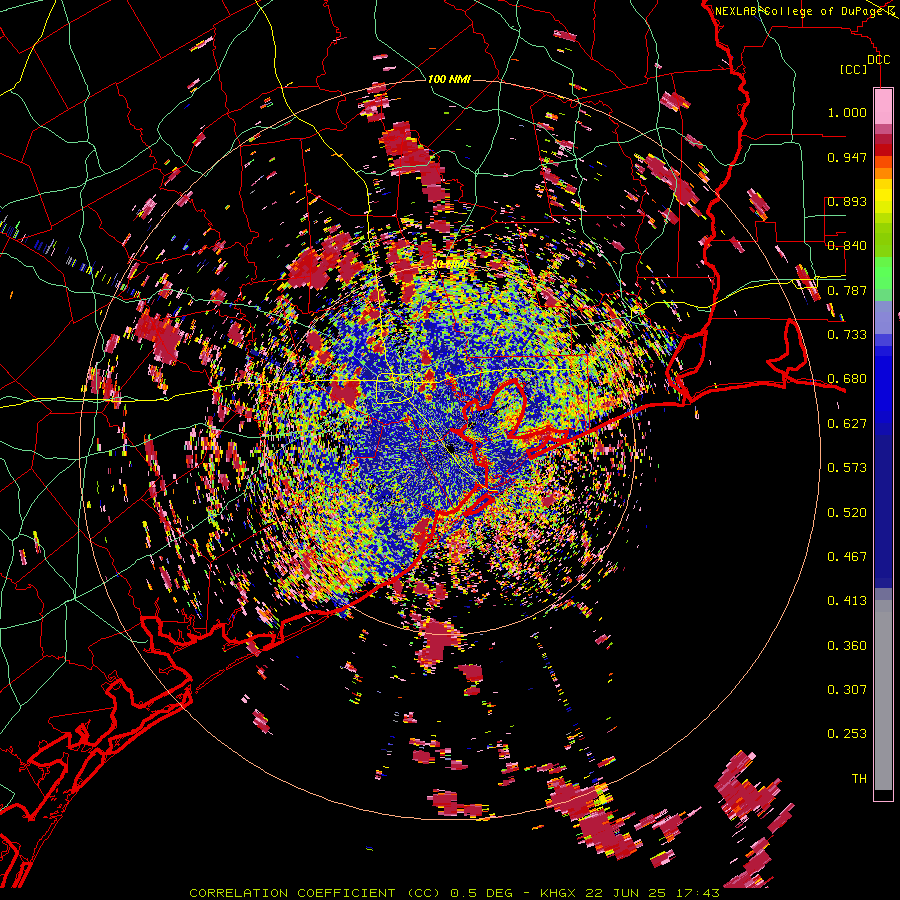
Task: Click the 0.467 scale value
Action: click(847, 557)
